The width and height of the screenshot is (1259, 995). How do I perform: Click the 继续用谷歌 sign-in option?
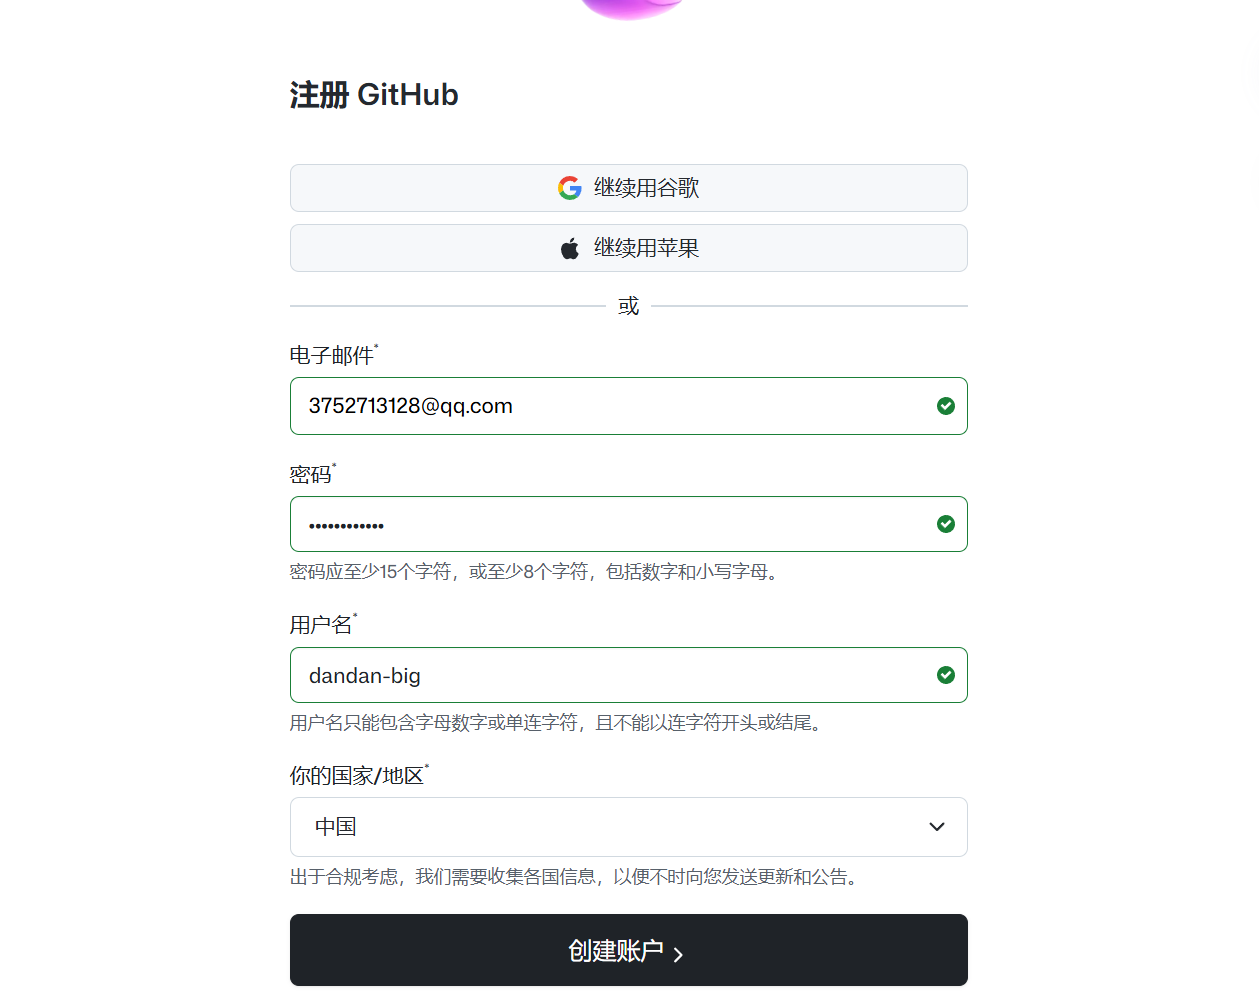[628, 188]
